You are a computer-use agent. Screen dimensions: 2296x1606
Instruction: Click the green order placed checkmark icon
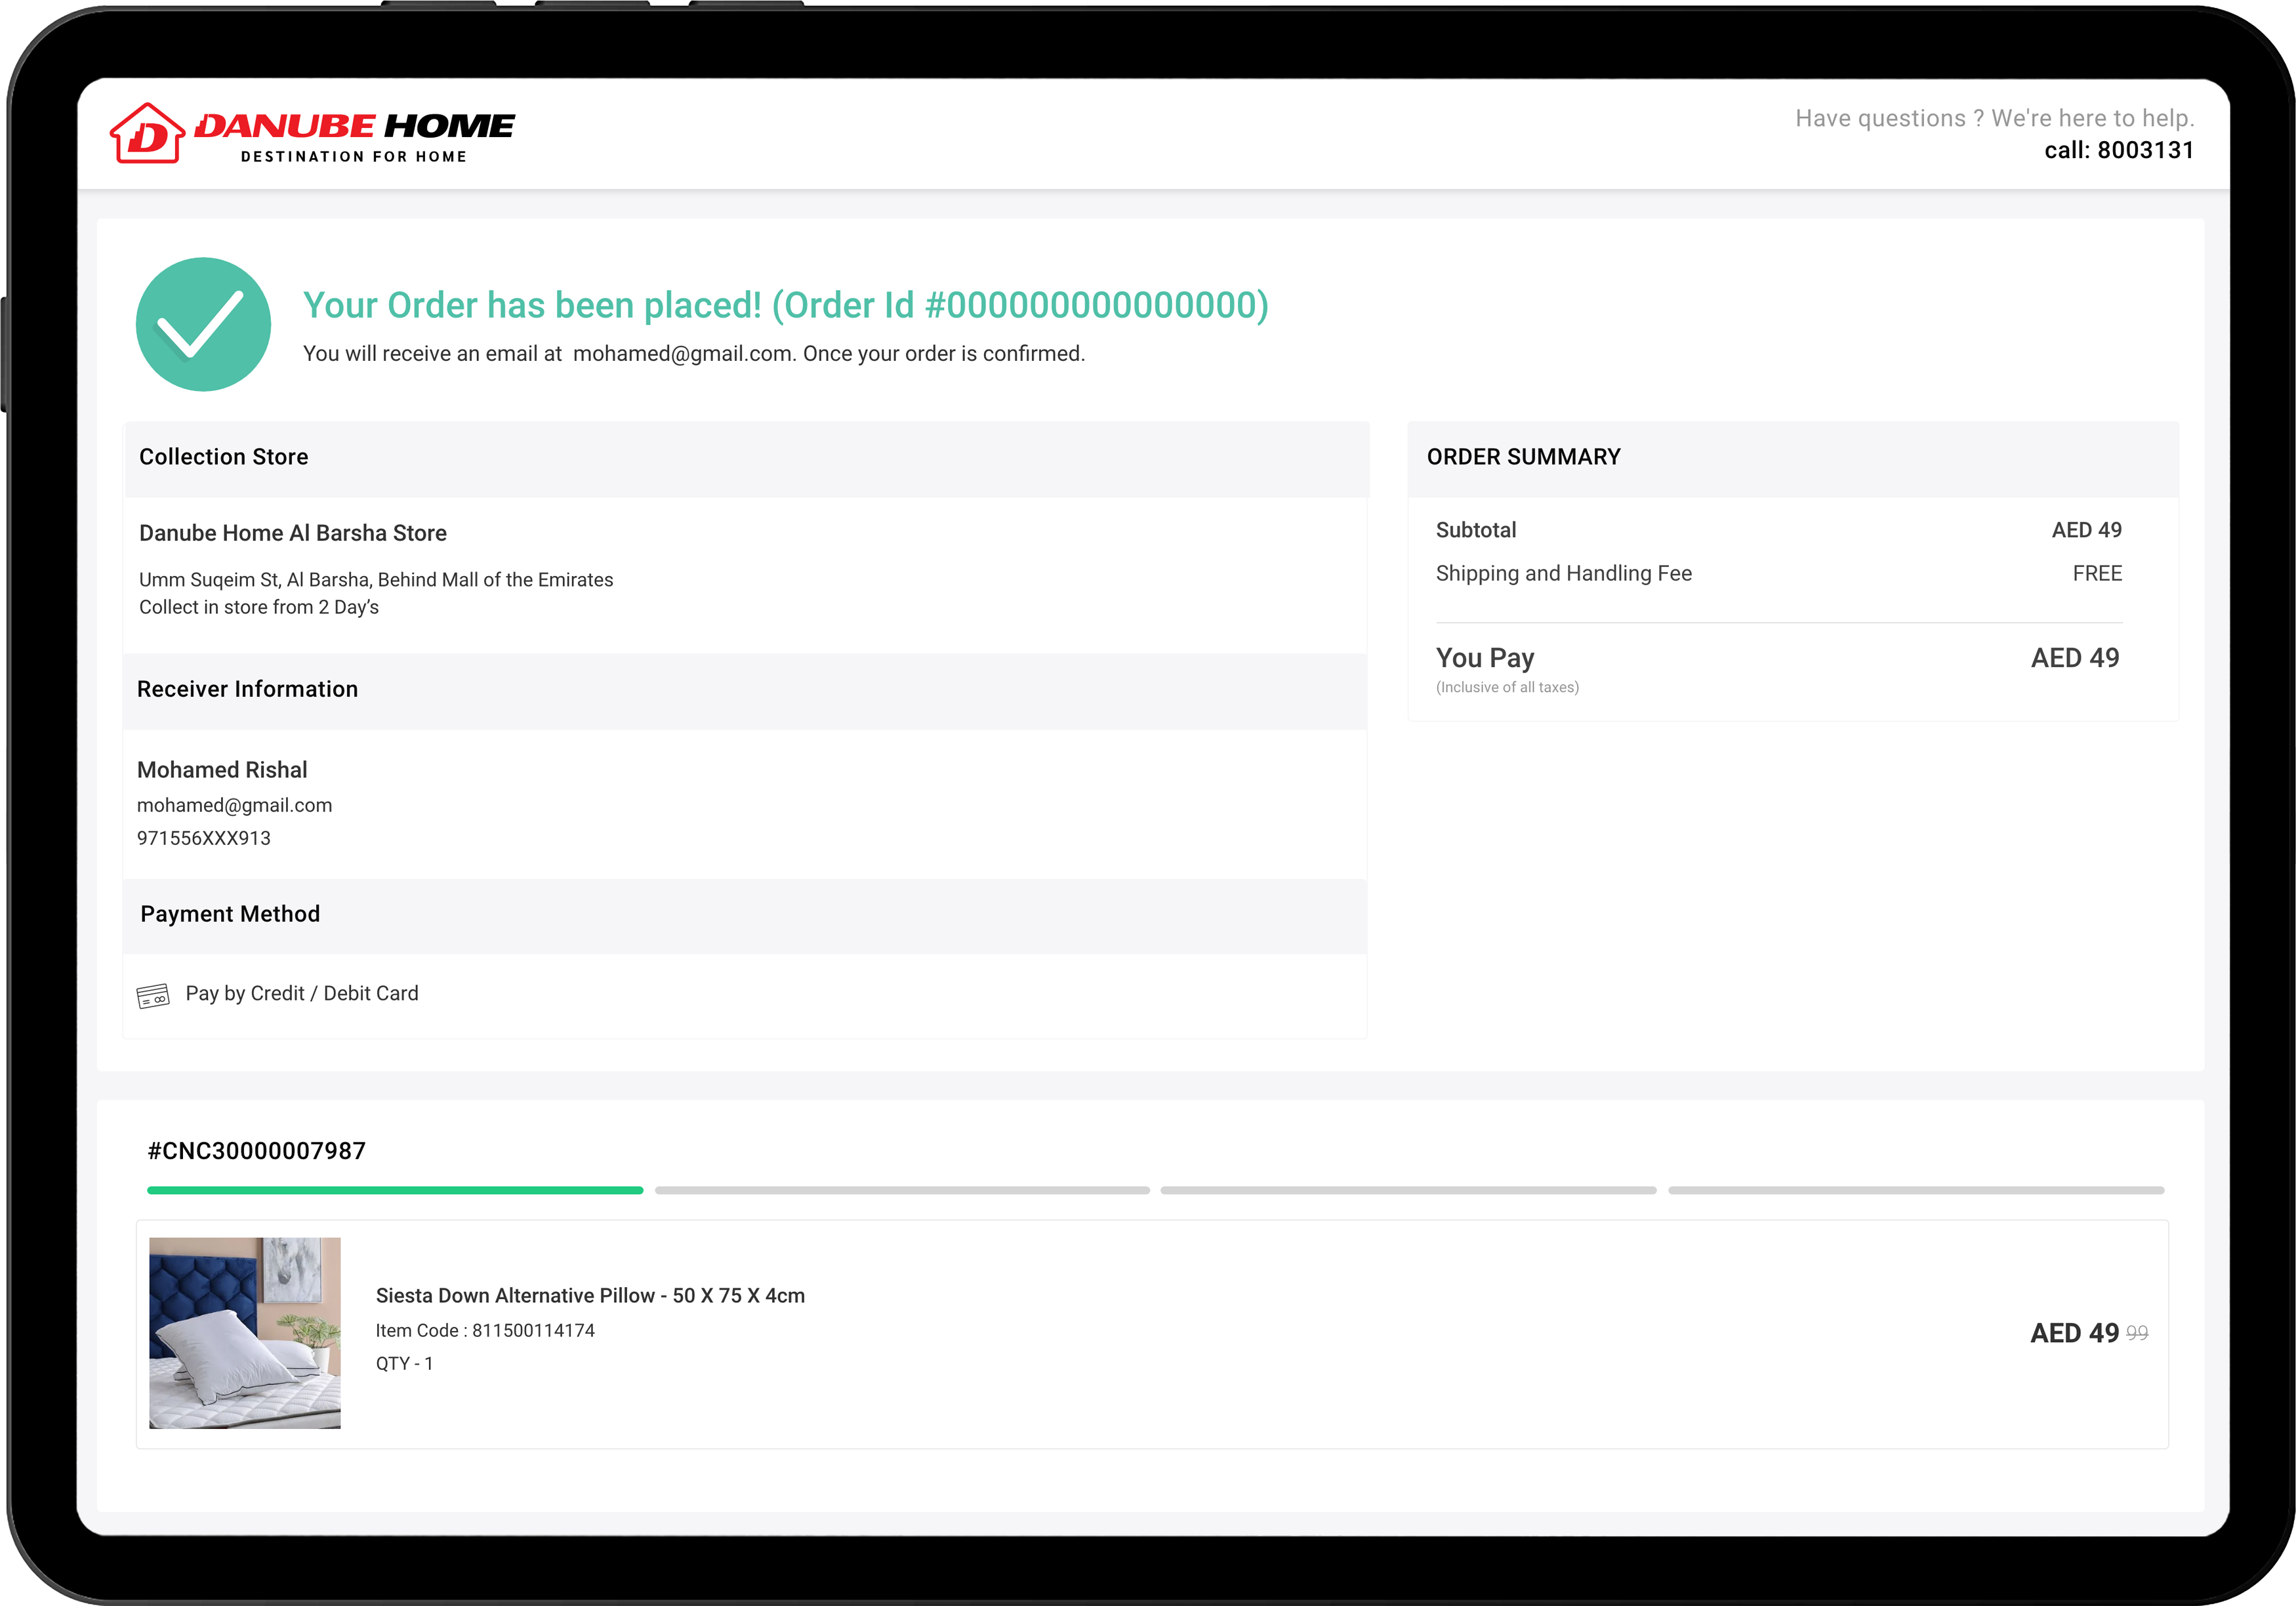203,324
